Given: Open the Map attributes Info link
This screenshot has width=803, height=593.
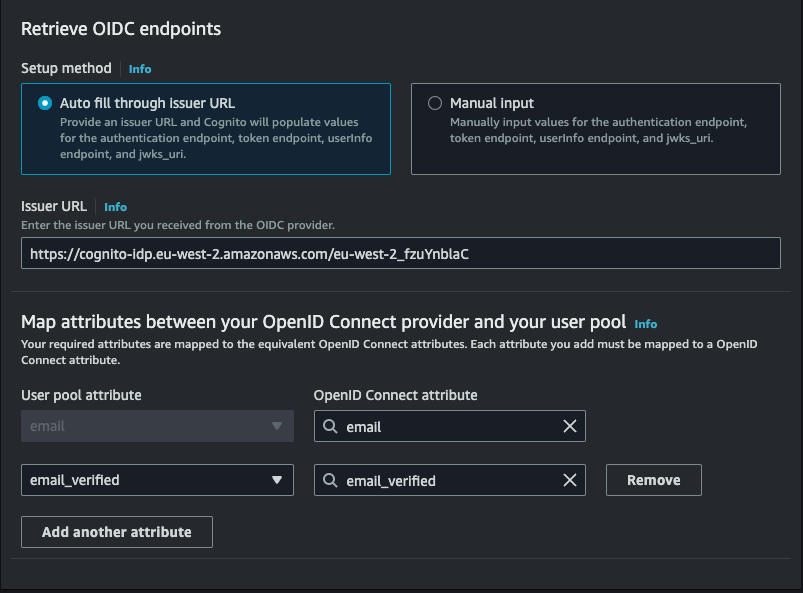Looking at the screenshot, I should (x=645, y=324).
